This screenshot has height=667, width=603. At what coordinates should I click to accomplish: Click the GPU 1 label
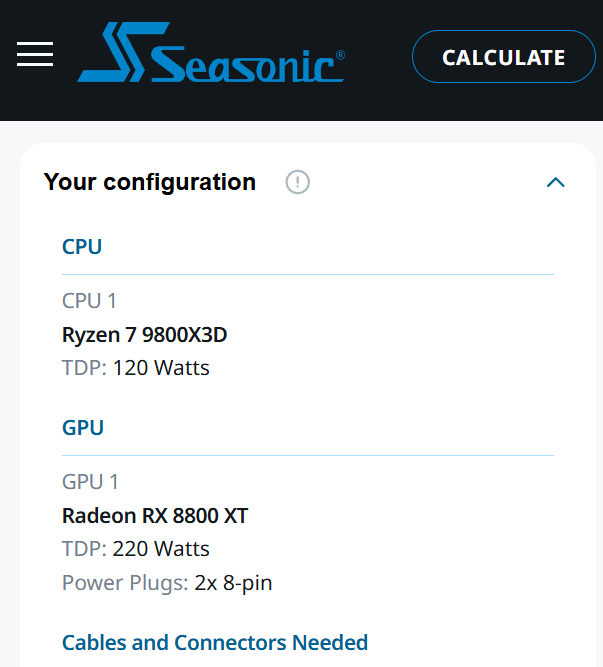point(90,482)
